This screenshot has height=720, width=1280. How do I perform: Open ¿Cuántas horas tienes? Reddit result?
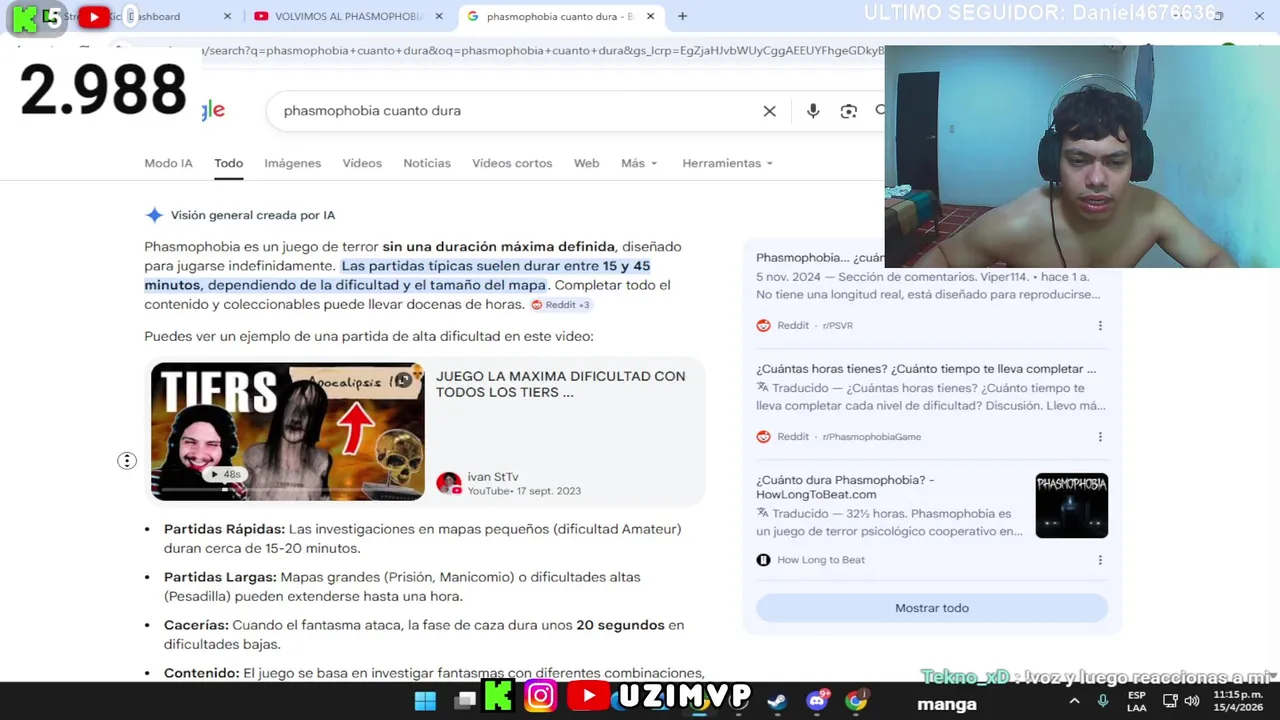926,369
